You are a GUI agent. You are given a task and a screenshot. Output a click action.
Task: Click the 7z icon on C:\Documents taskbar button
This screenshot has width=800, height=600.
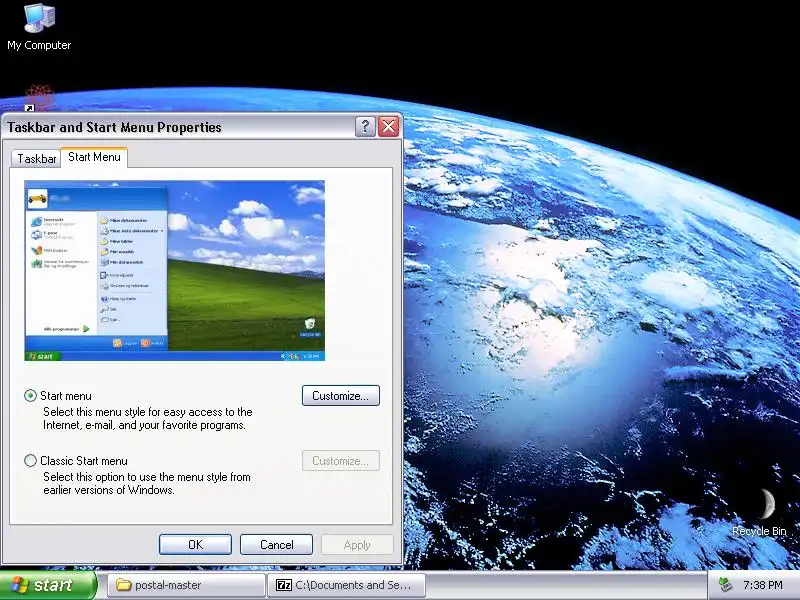pos(284,585)
